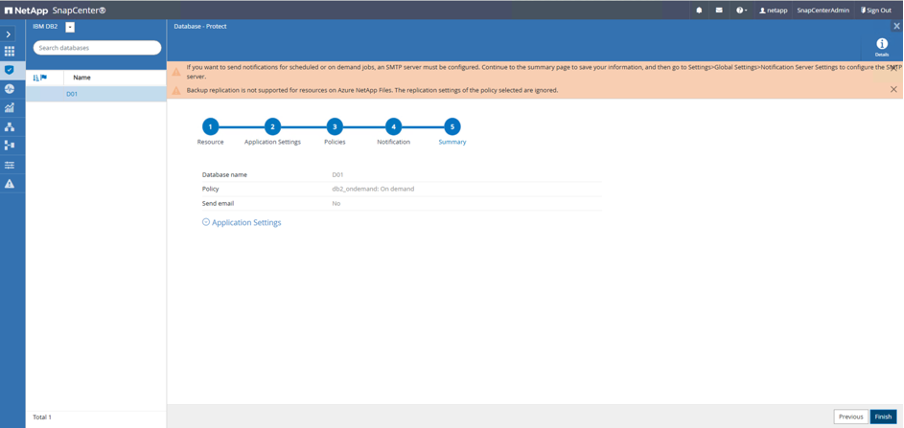Image resolution: width=904 pixels, height=428 pixels.
Task: Open the mail envelope icon
Action: (720, 10)
